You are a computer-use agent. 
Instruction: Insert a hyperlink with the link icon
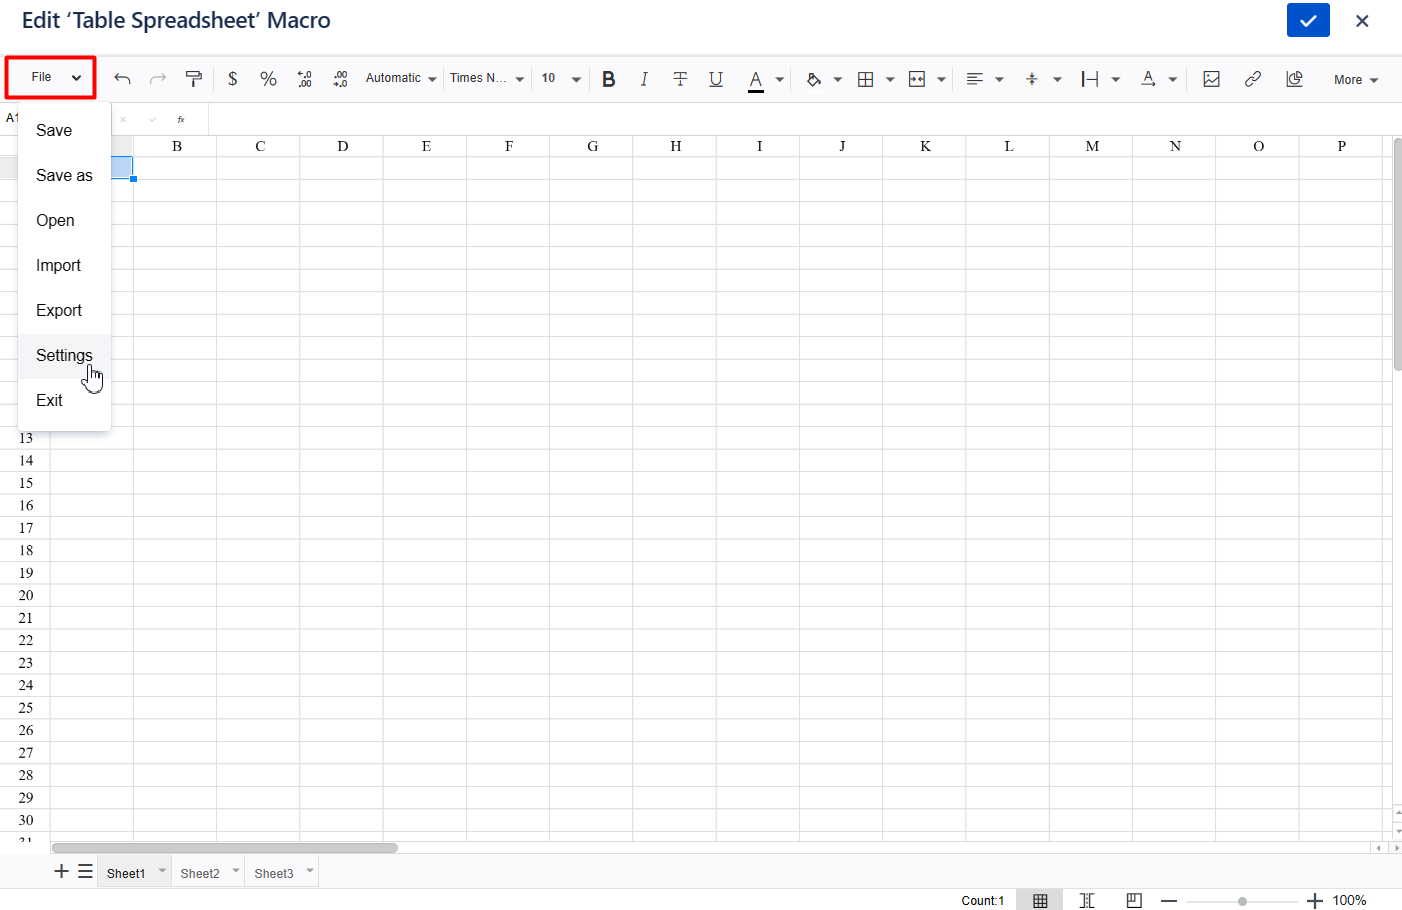click(x=1252, y=79)
